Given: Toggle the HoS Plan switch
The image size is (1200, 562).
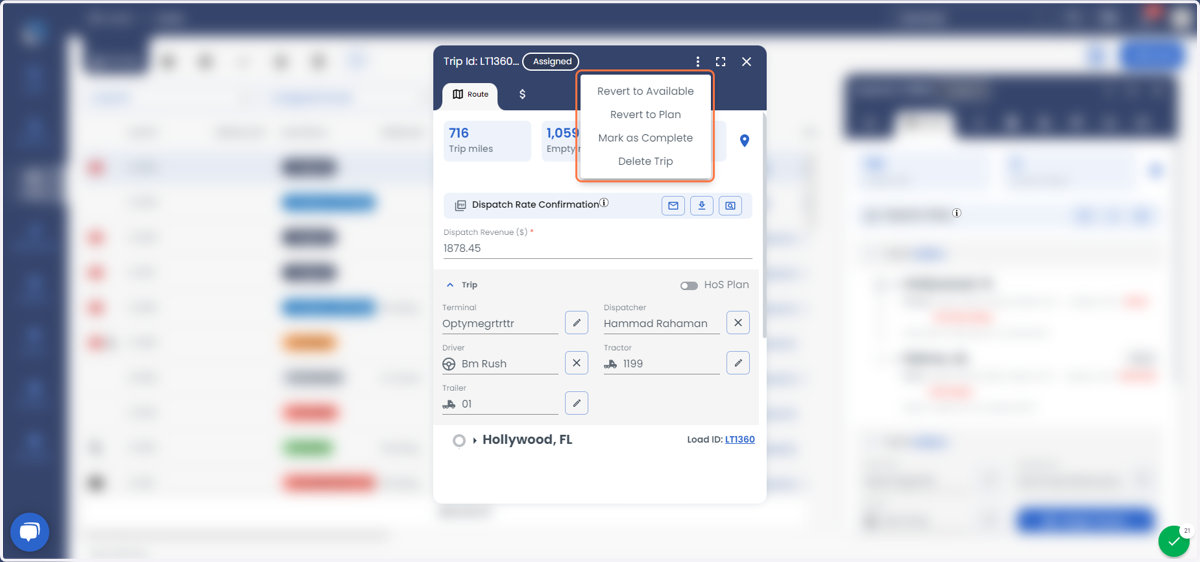Looking at the screenshot, I should (x=689, y=285).
